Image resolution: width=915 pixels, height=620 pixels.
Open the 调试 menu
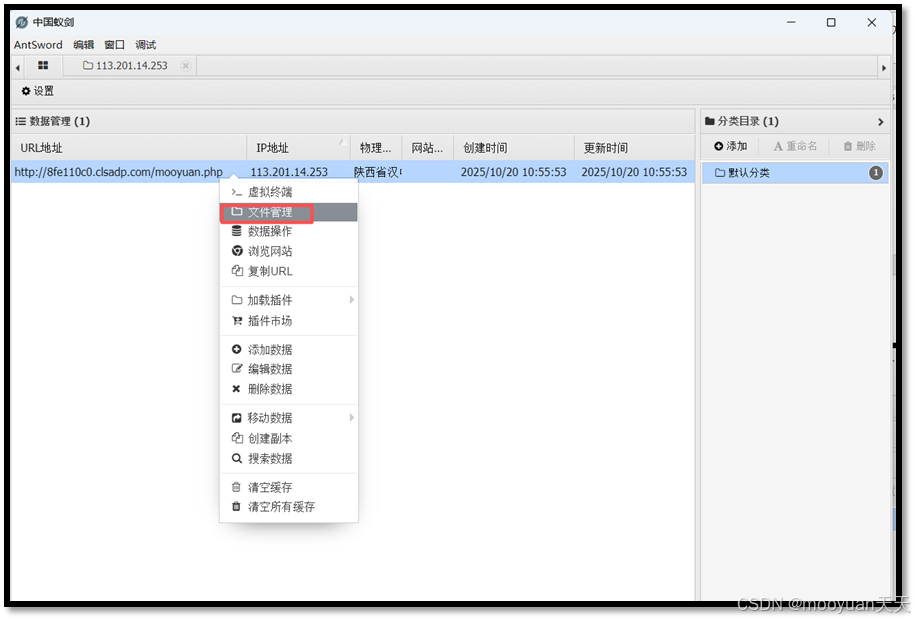(145, 45)
